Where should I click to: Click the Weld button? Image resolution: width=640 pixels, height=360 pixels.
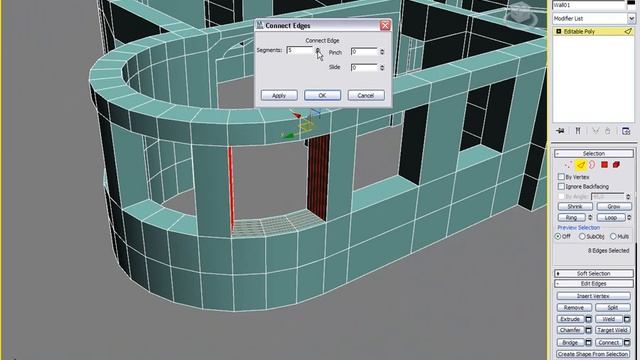click(609, 319)
